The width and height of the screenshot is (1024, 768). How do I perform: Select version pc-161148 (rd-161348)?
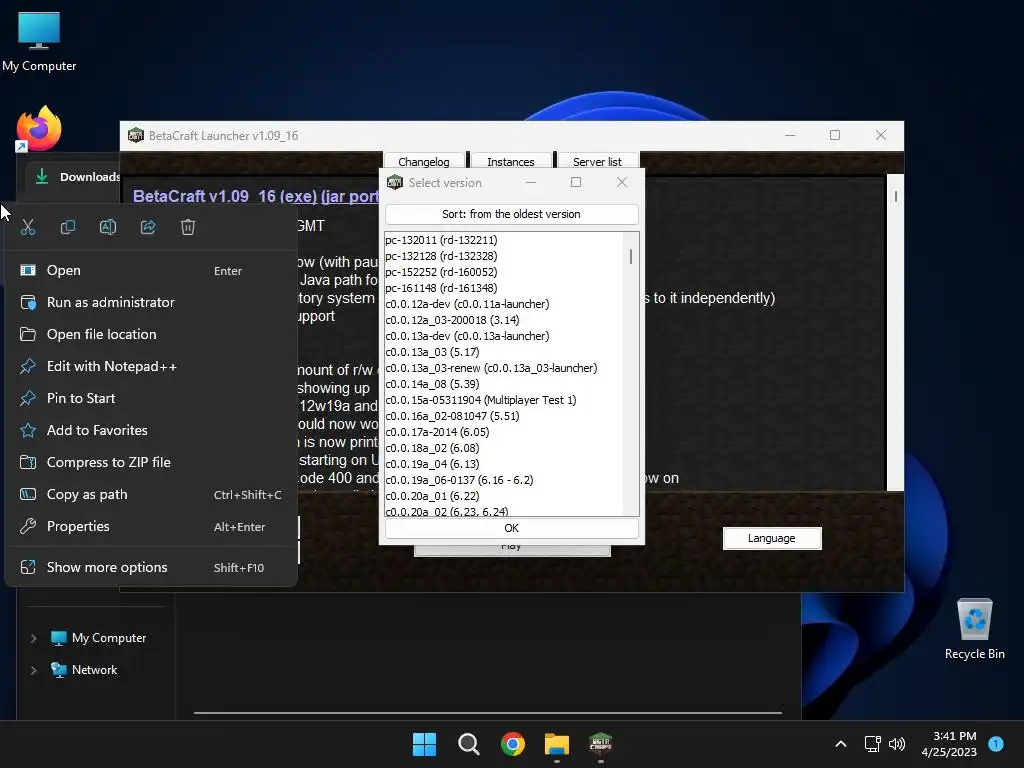tap(441, 288)
